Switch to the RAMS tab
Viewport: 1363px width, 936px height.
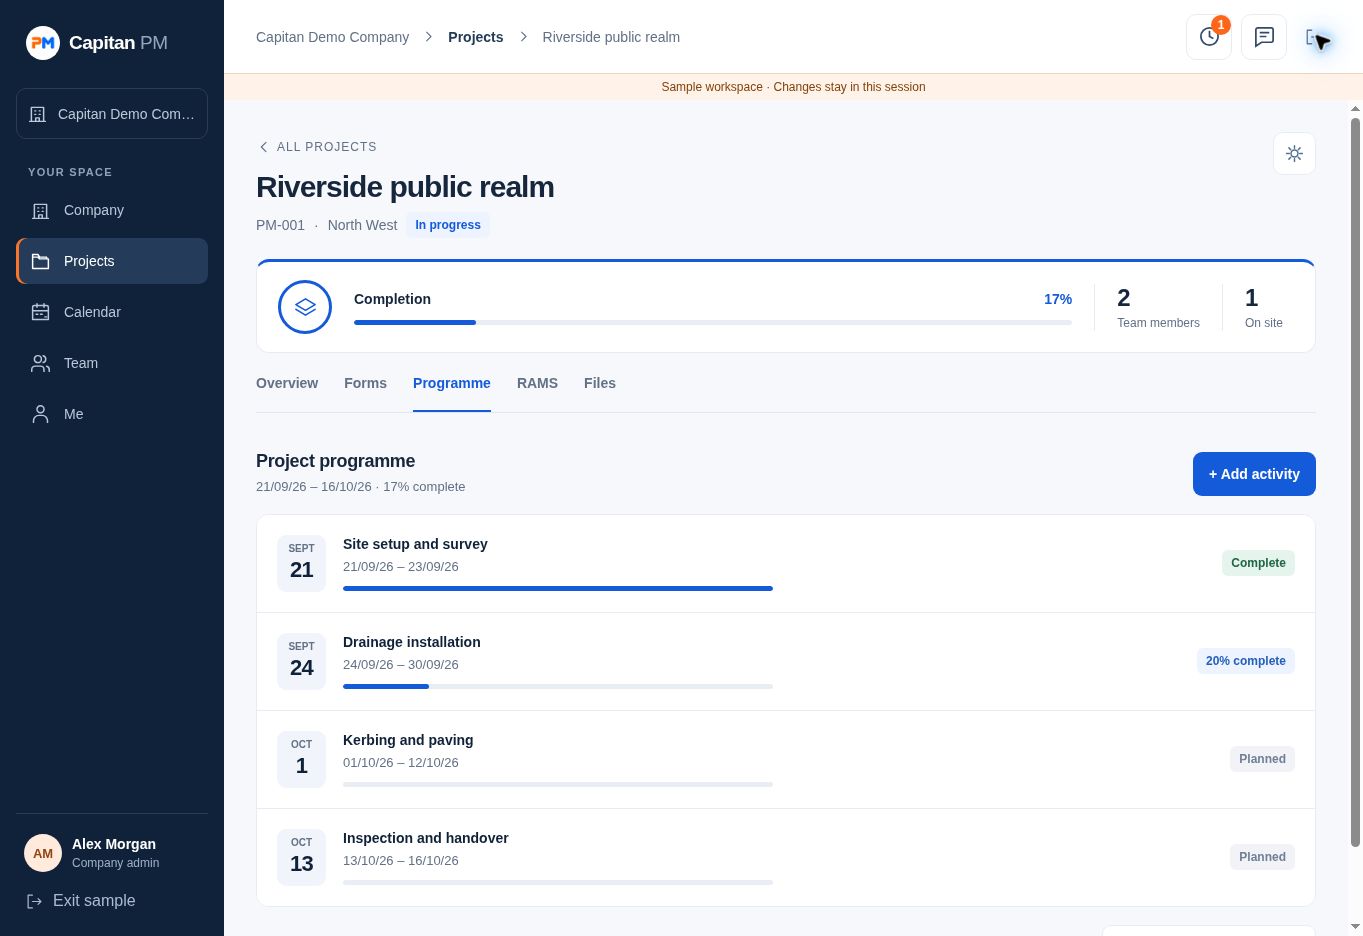tap(537, 383)
